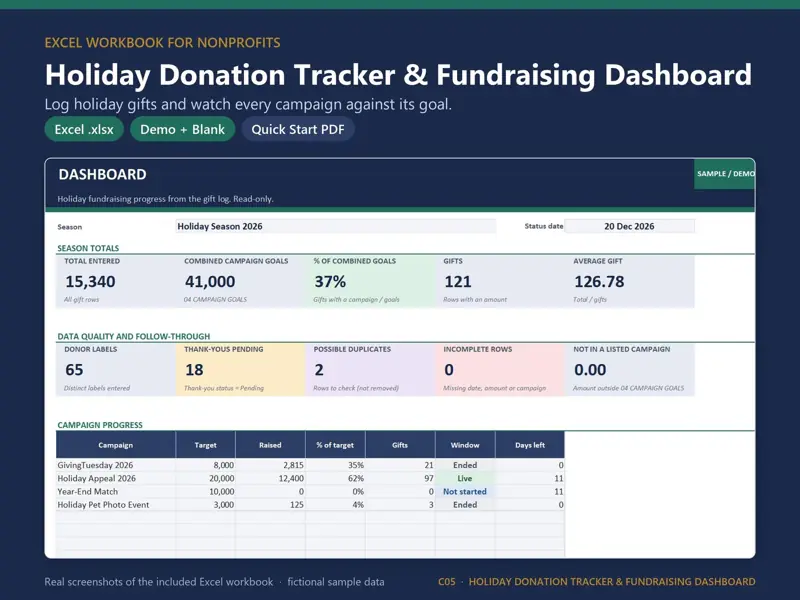Image resolution: width=800 pixels, height=600 pixels.
Task: Select the 'Not started' window status cell
Action: 465,492
